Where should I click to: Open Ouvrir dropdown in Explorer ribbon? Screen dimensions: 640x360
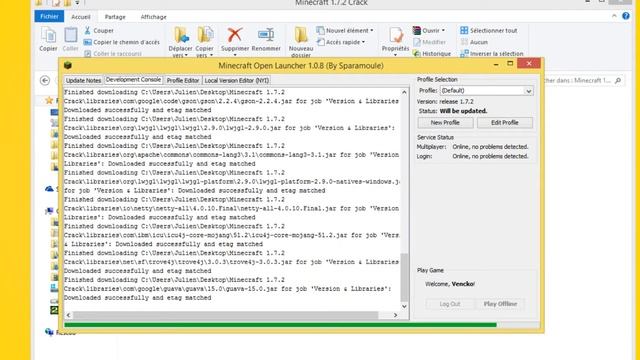[x=429, y=31]
